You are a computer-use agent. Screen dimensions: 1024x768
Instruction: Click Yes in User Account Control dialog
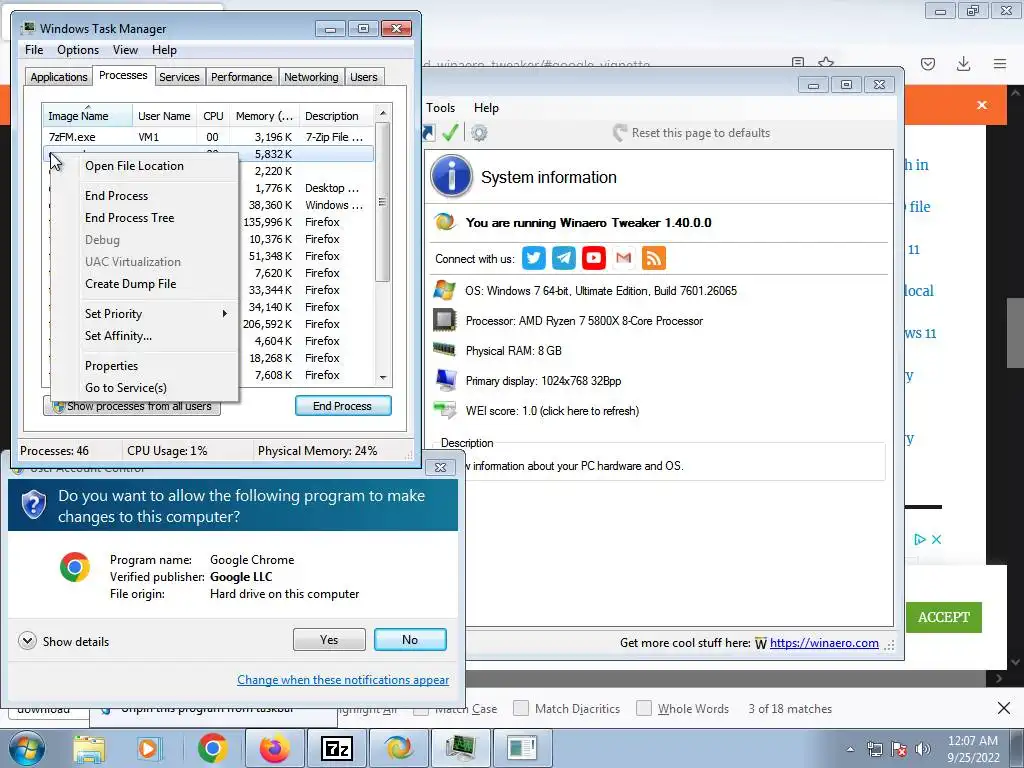pos(329,639)
